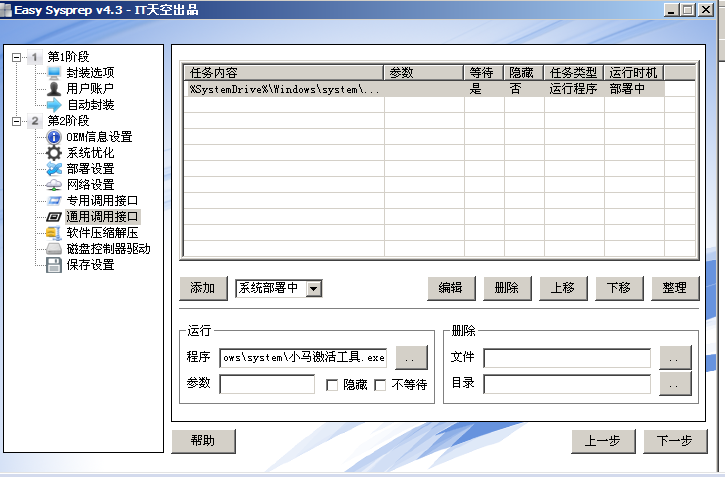Click the 上移 button
The width and height of the screenshot is (725, 477).
563,288
